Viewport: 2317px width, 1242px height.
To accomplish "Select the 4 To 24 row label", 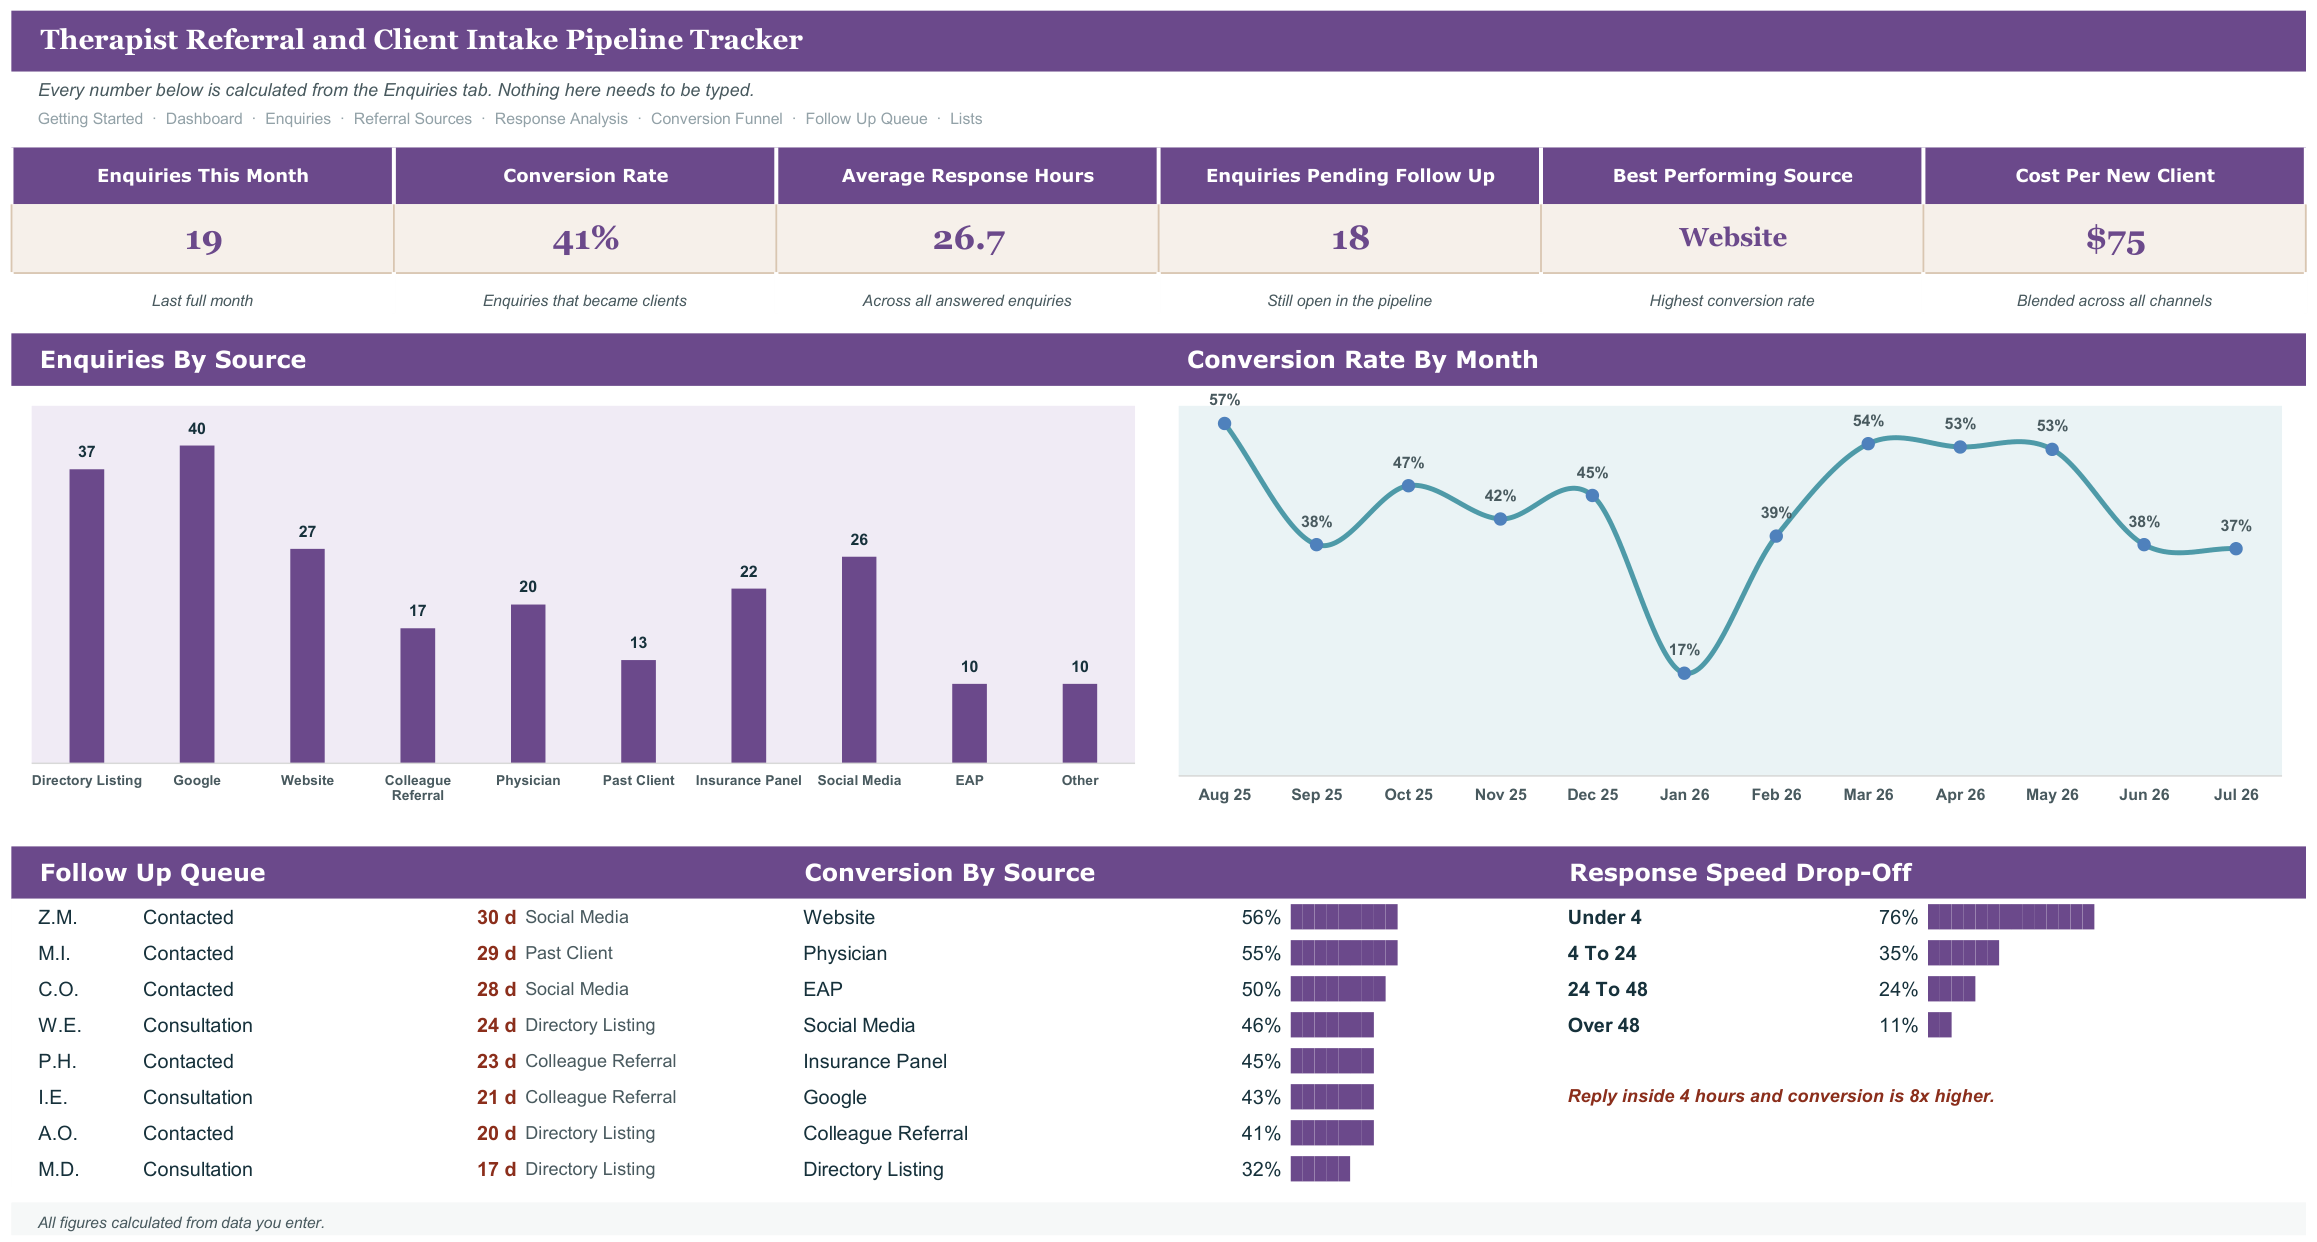I will coord(1602,954).
